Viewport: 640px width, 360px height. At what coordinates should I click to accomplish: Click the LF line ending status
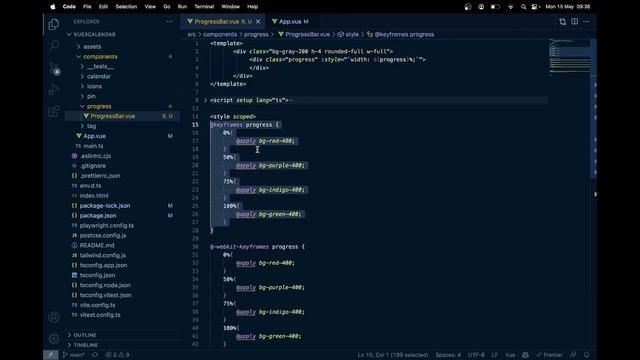(495, 355)
